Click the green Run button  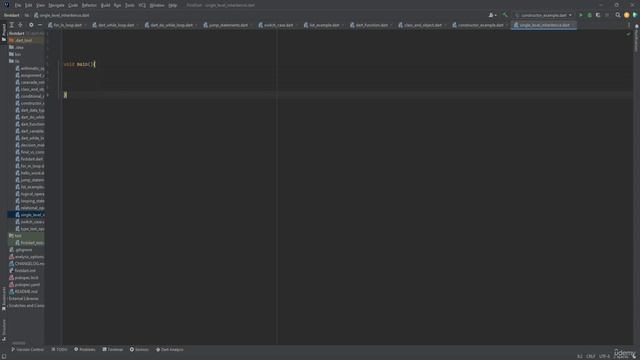tap(580, 15)
